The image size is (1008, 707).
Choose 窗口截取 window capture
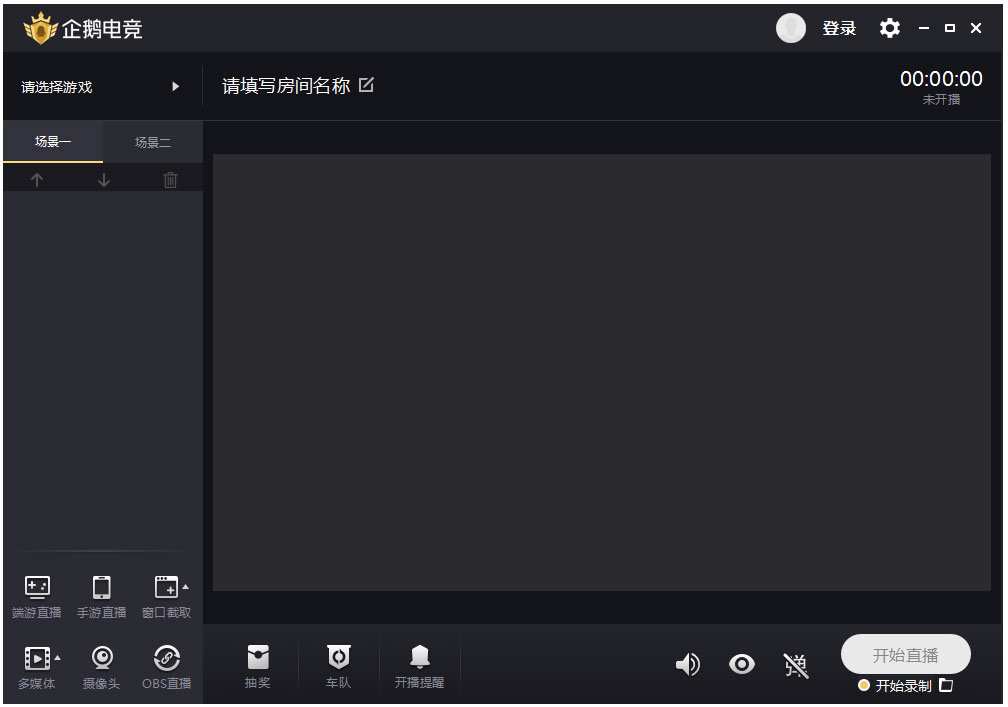click(166, 597)
